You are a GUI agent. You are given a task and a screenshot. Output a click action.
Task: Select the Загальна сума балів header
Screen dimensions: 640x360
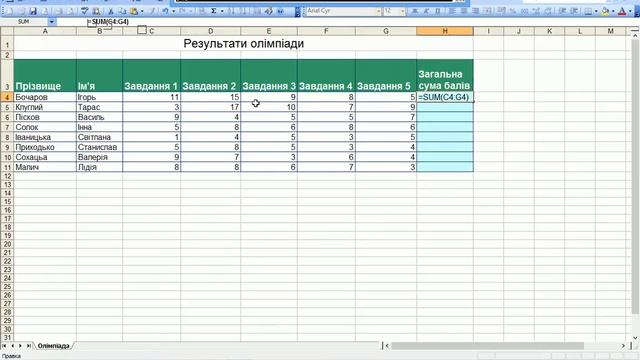click(445, 76)
